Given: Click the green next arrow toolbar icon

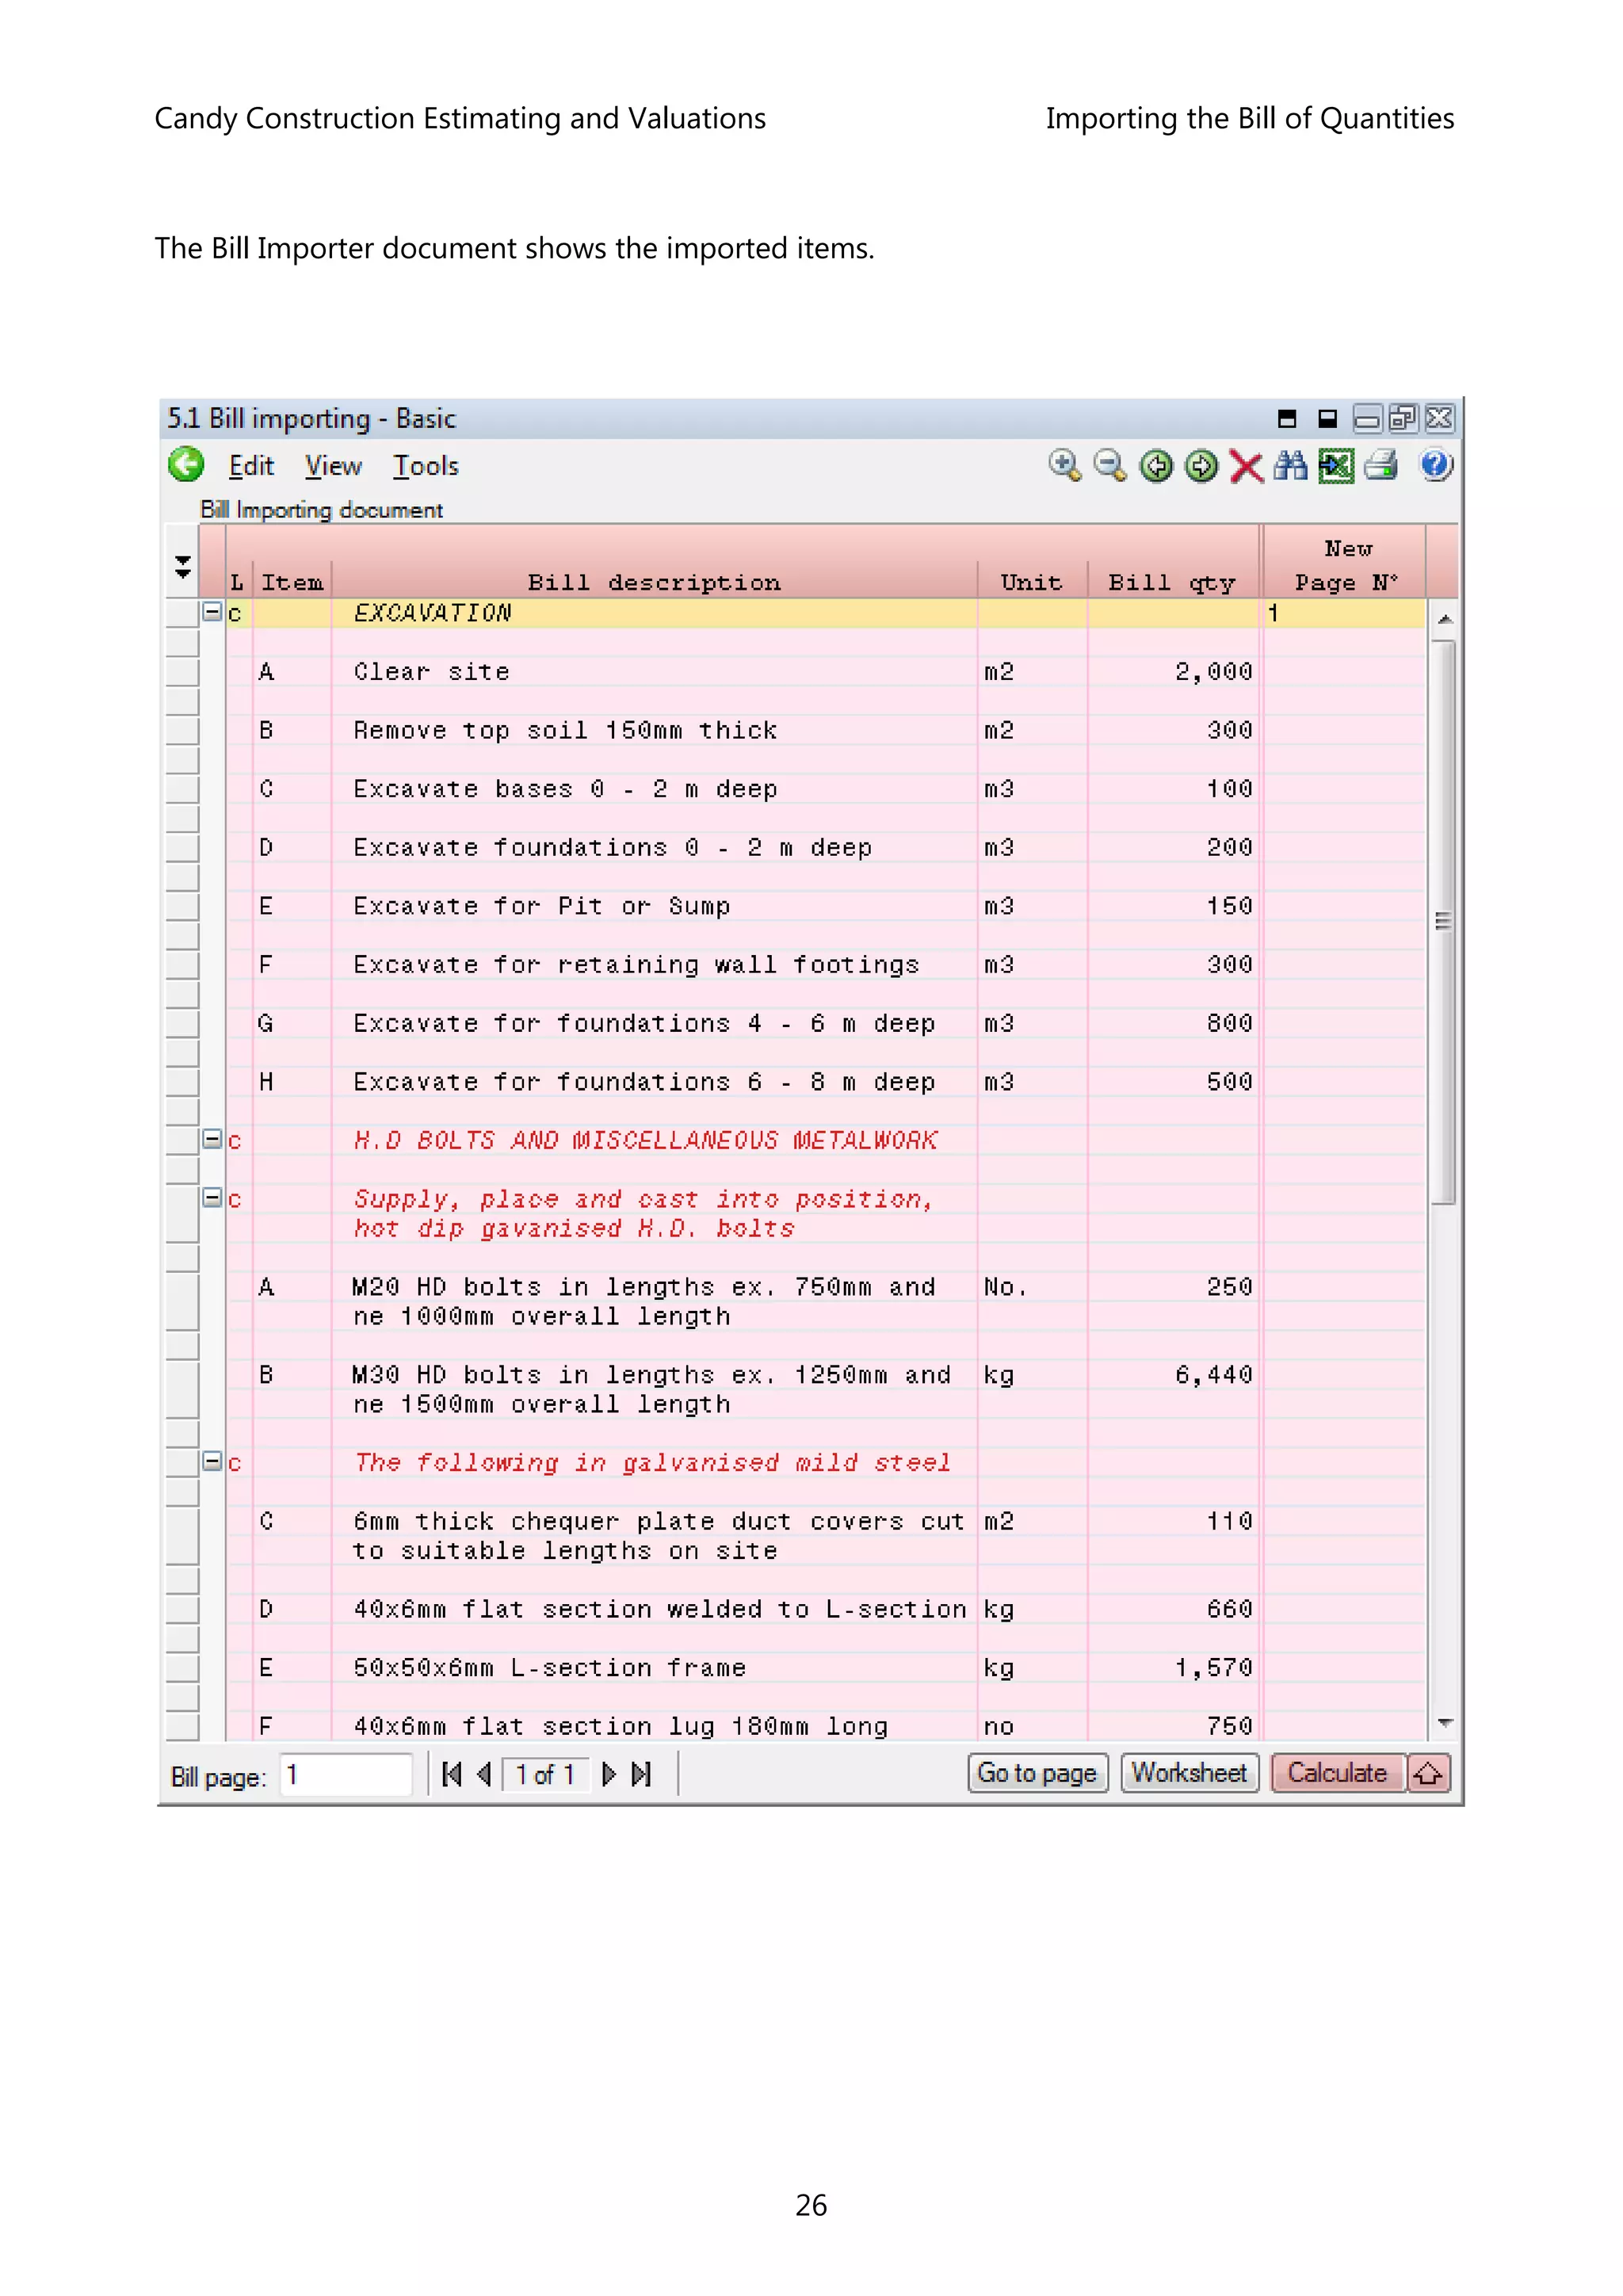Looking at the screenshot, I should click(1201, 466).
